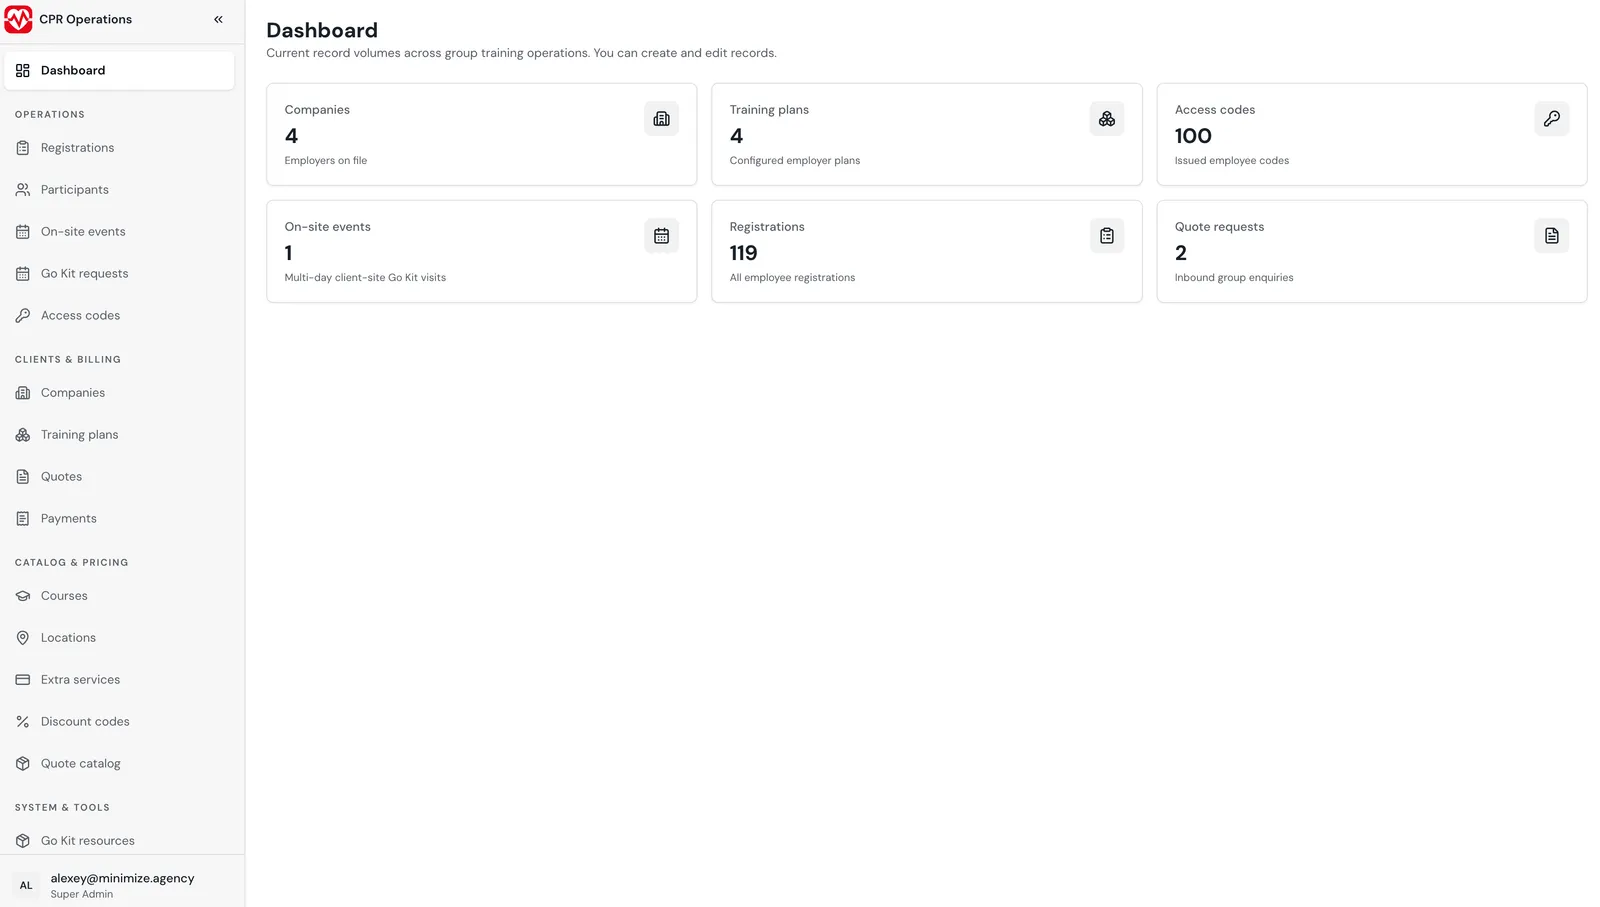Viewport: 1600px width, 907px height.
Task: Click "Multi-day client-site Go Kit visits" text
Action: click(365, 278)
